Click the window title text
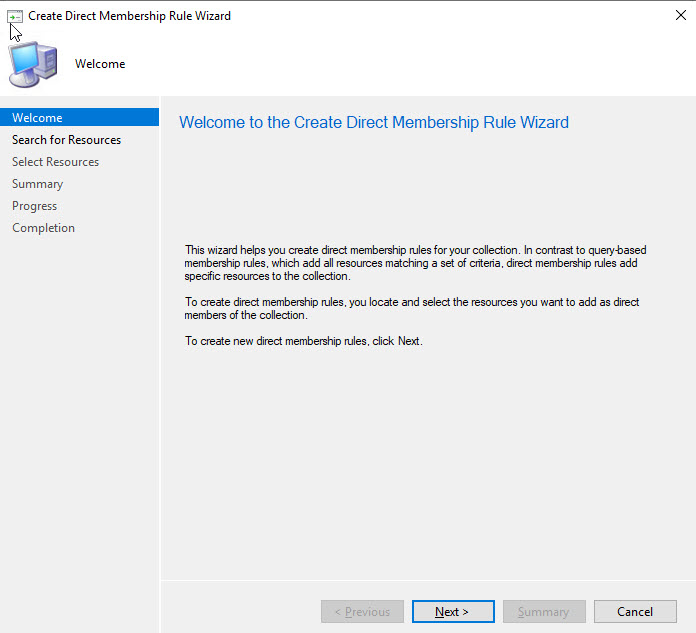Screen dimensions: 696x633 (x=129, y=16)
